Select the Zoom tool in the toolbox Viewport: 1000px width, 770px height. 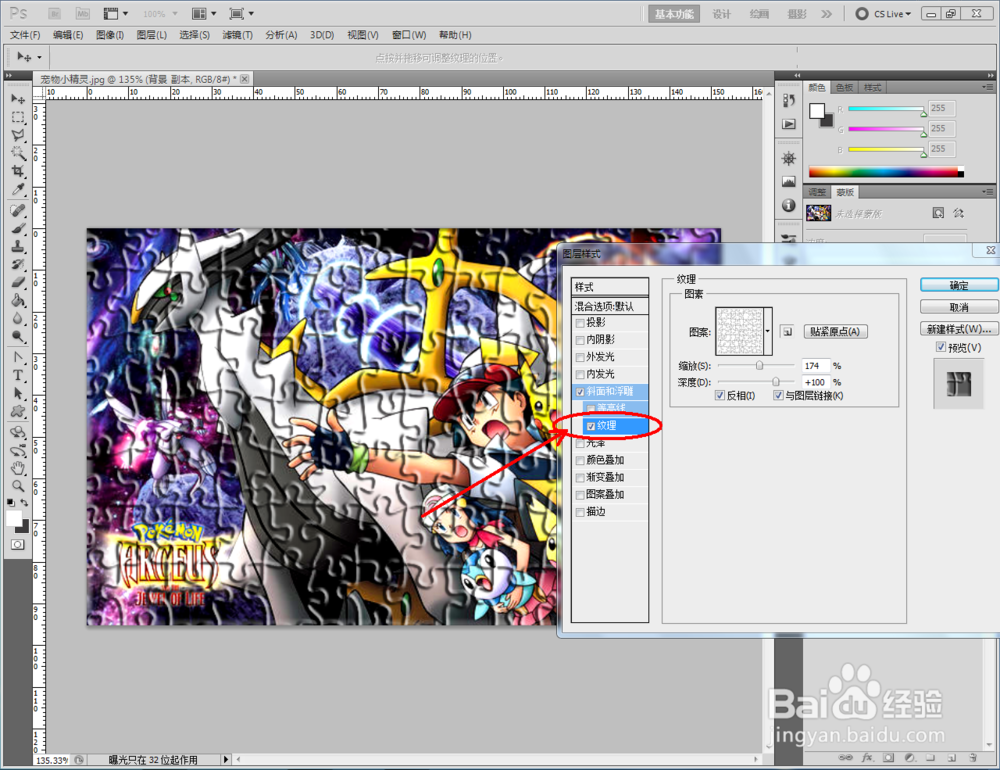[x=18, y=486]
